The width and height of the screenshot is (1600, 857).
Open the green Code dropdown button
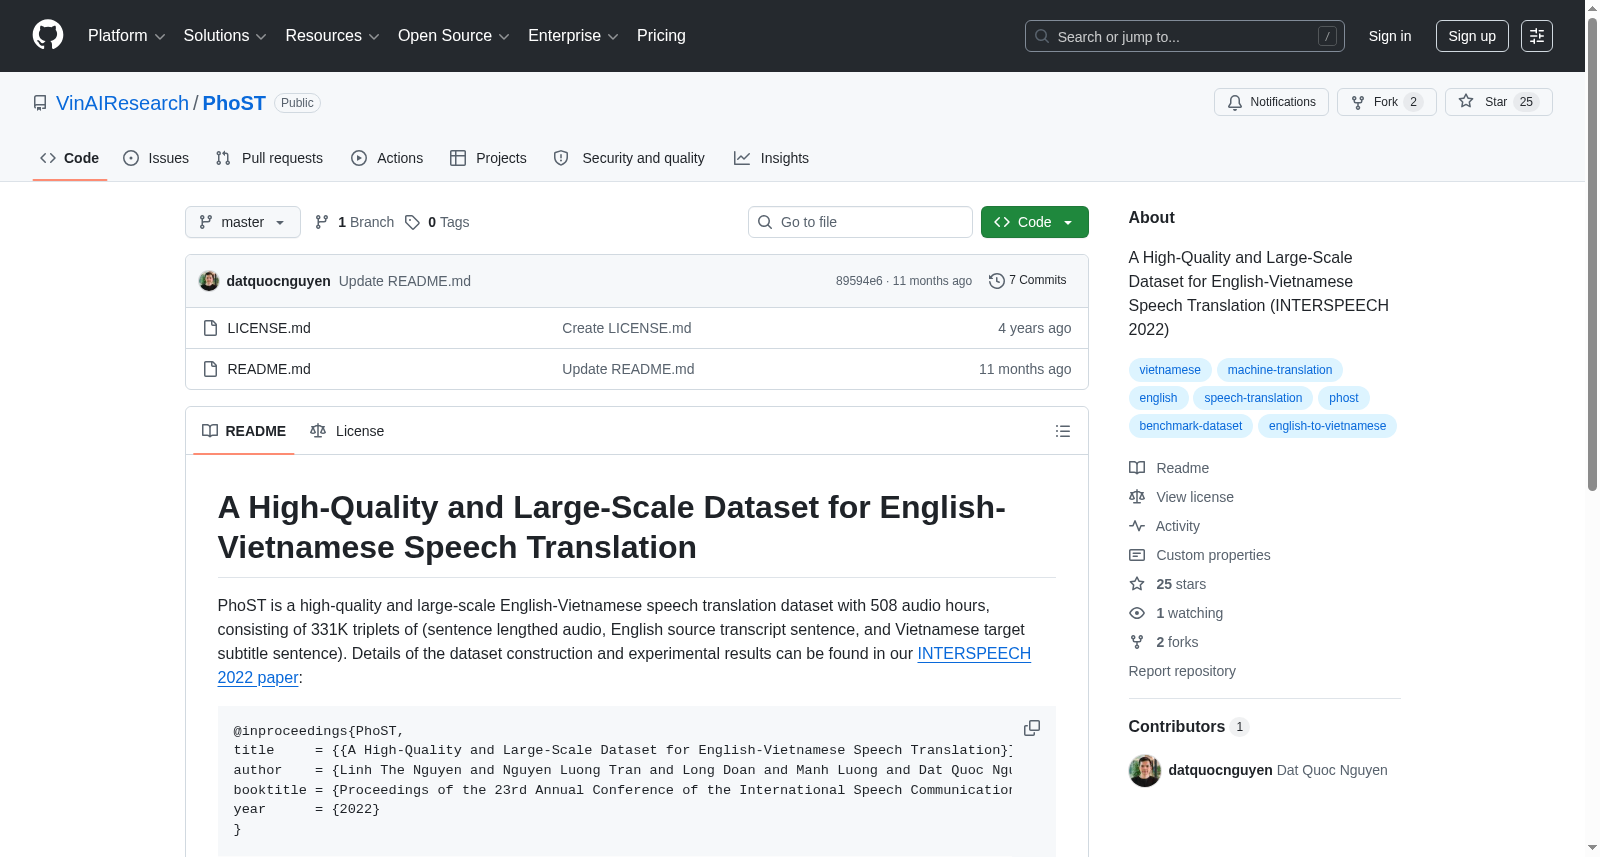1034,222
